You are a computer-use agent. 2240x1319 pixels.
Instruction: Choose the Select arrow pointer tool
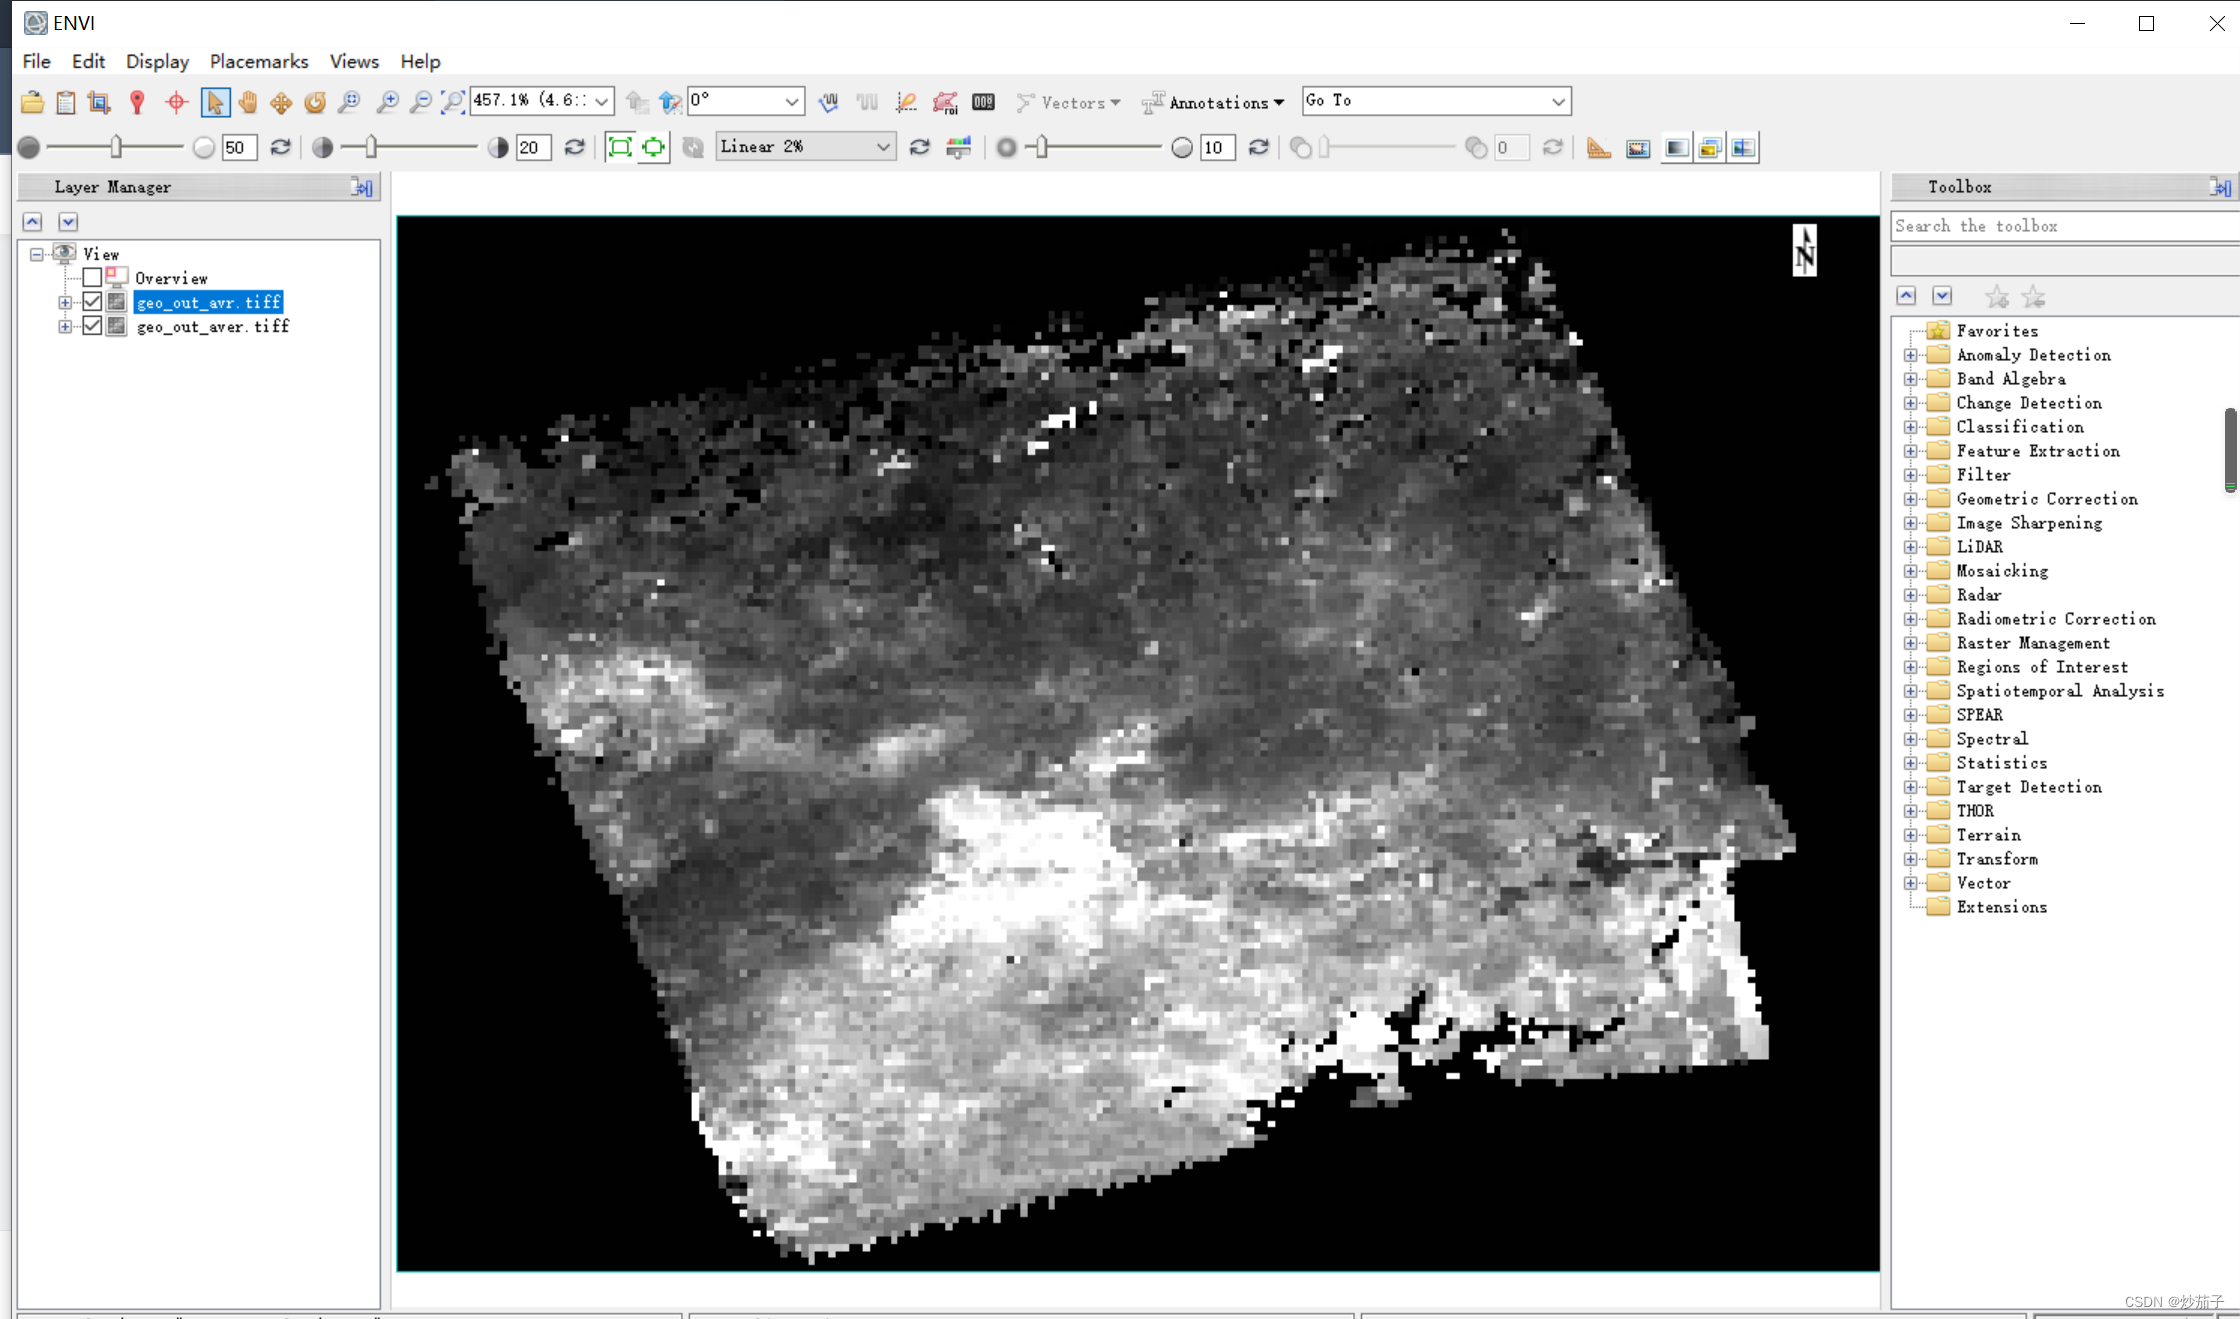pos(215,102)
